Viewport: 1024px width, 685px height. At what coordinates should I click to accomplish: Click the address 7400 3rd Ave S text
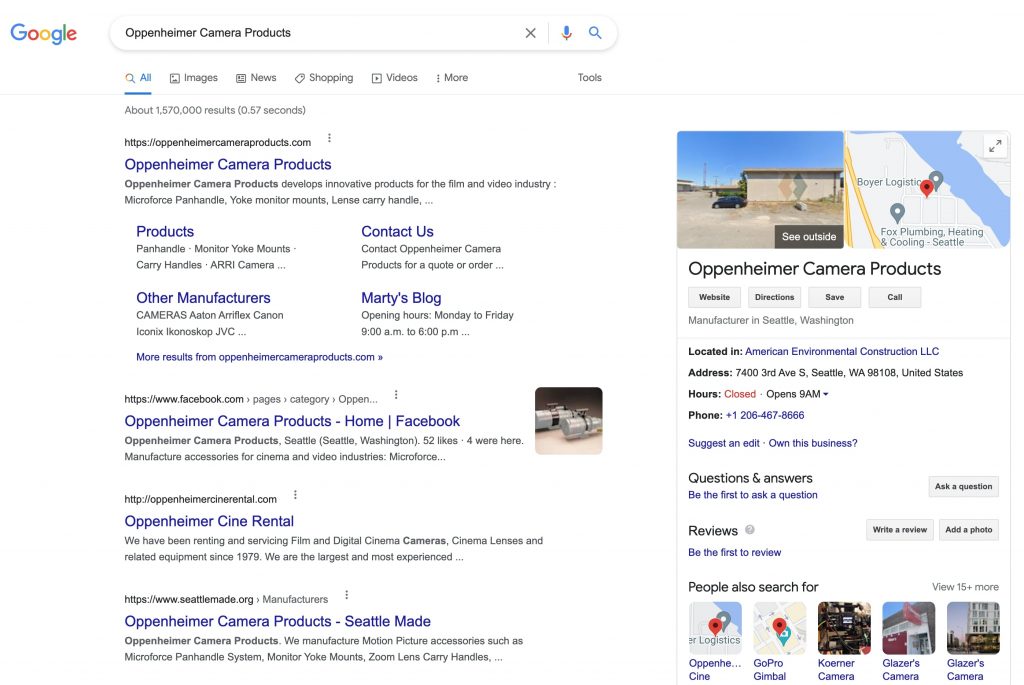[x=849, y=373]
